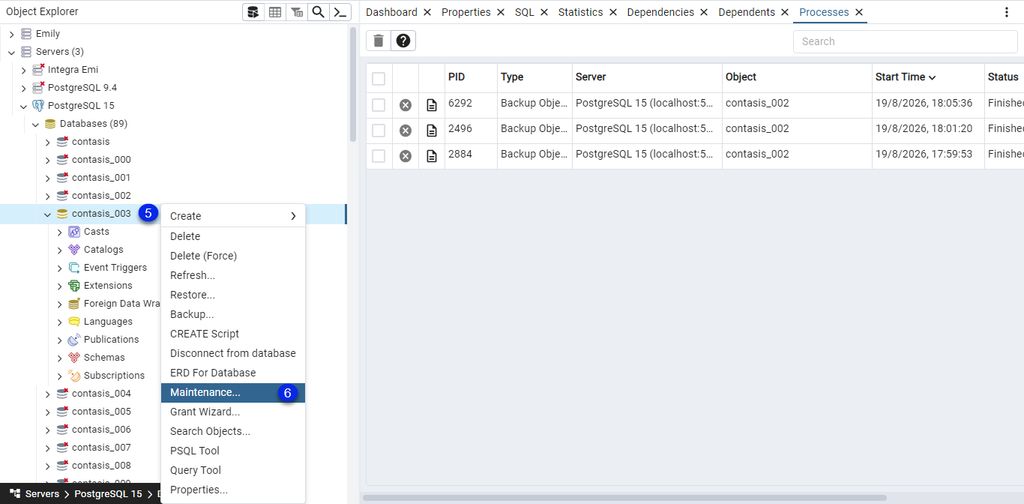The image size is (1024, 504).
Task: Choose Properties... in the context menu
Action: click(233, 490)
